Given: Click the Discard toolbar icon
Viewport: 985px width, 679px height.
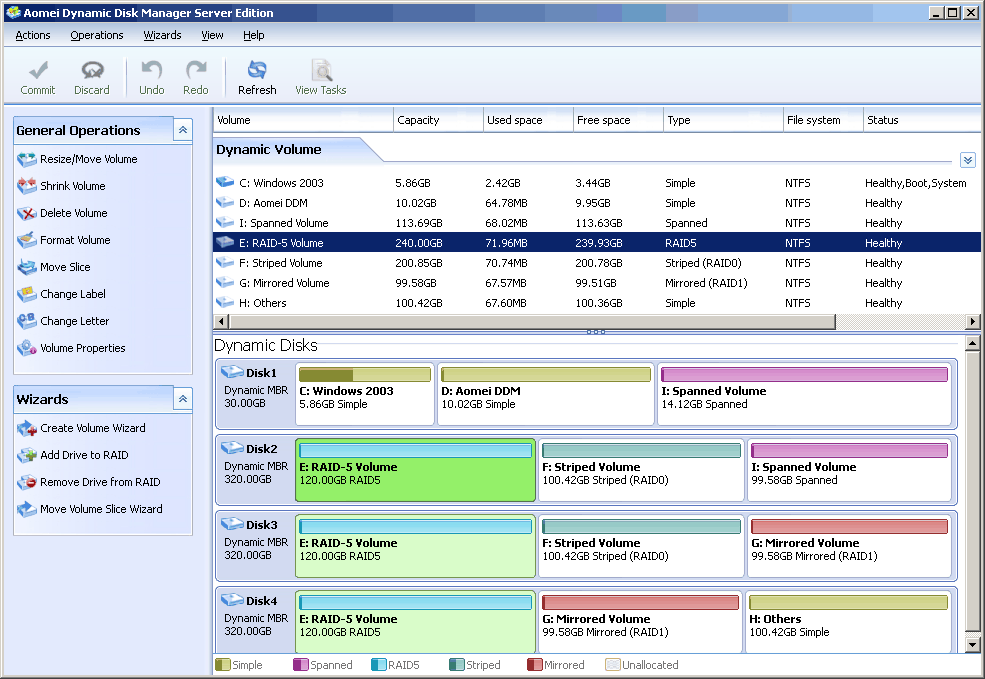Looking at the screenshot, I should pos(92,71).
